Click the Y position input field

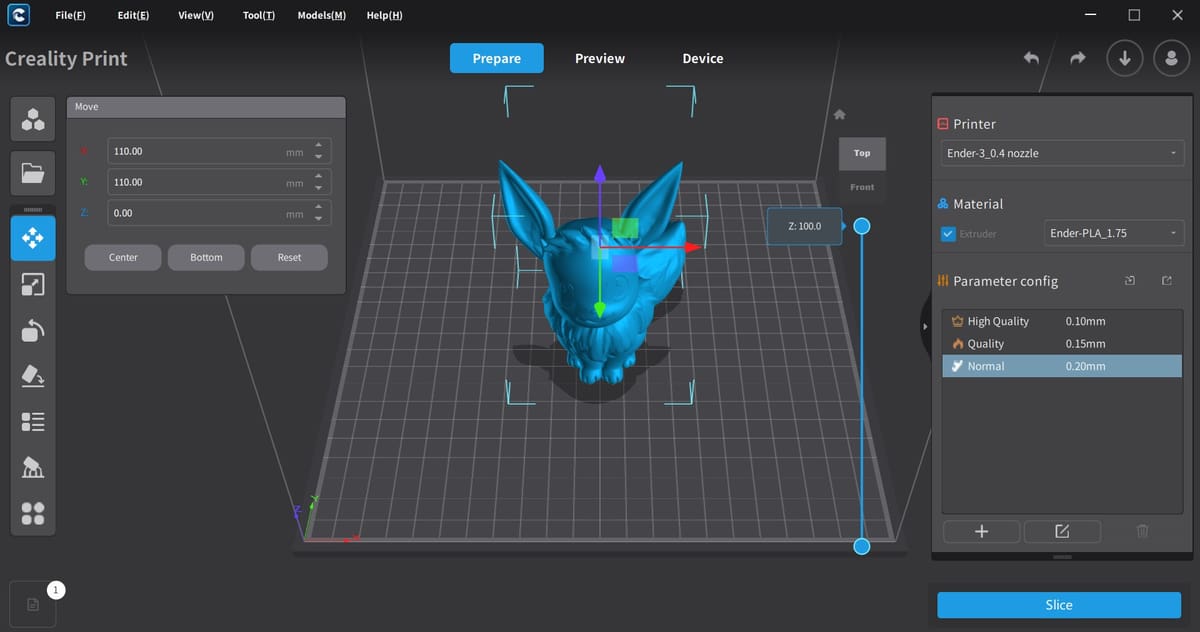(x=219, y=182)
